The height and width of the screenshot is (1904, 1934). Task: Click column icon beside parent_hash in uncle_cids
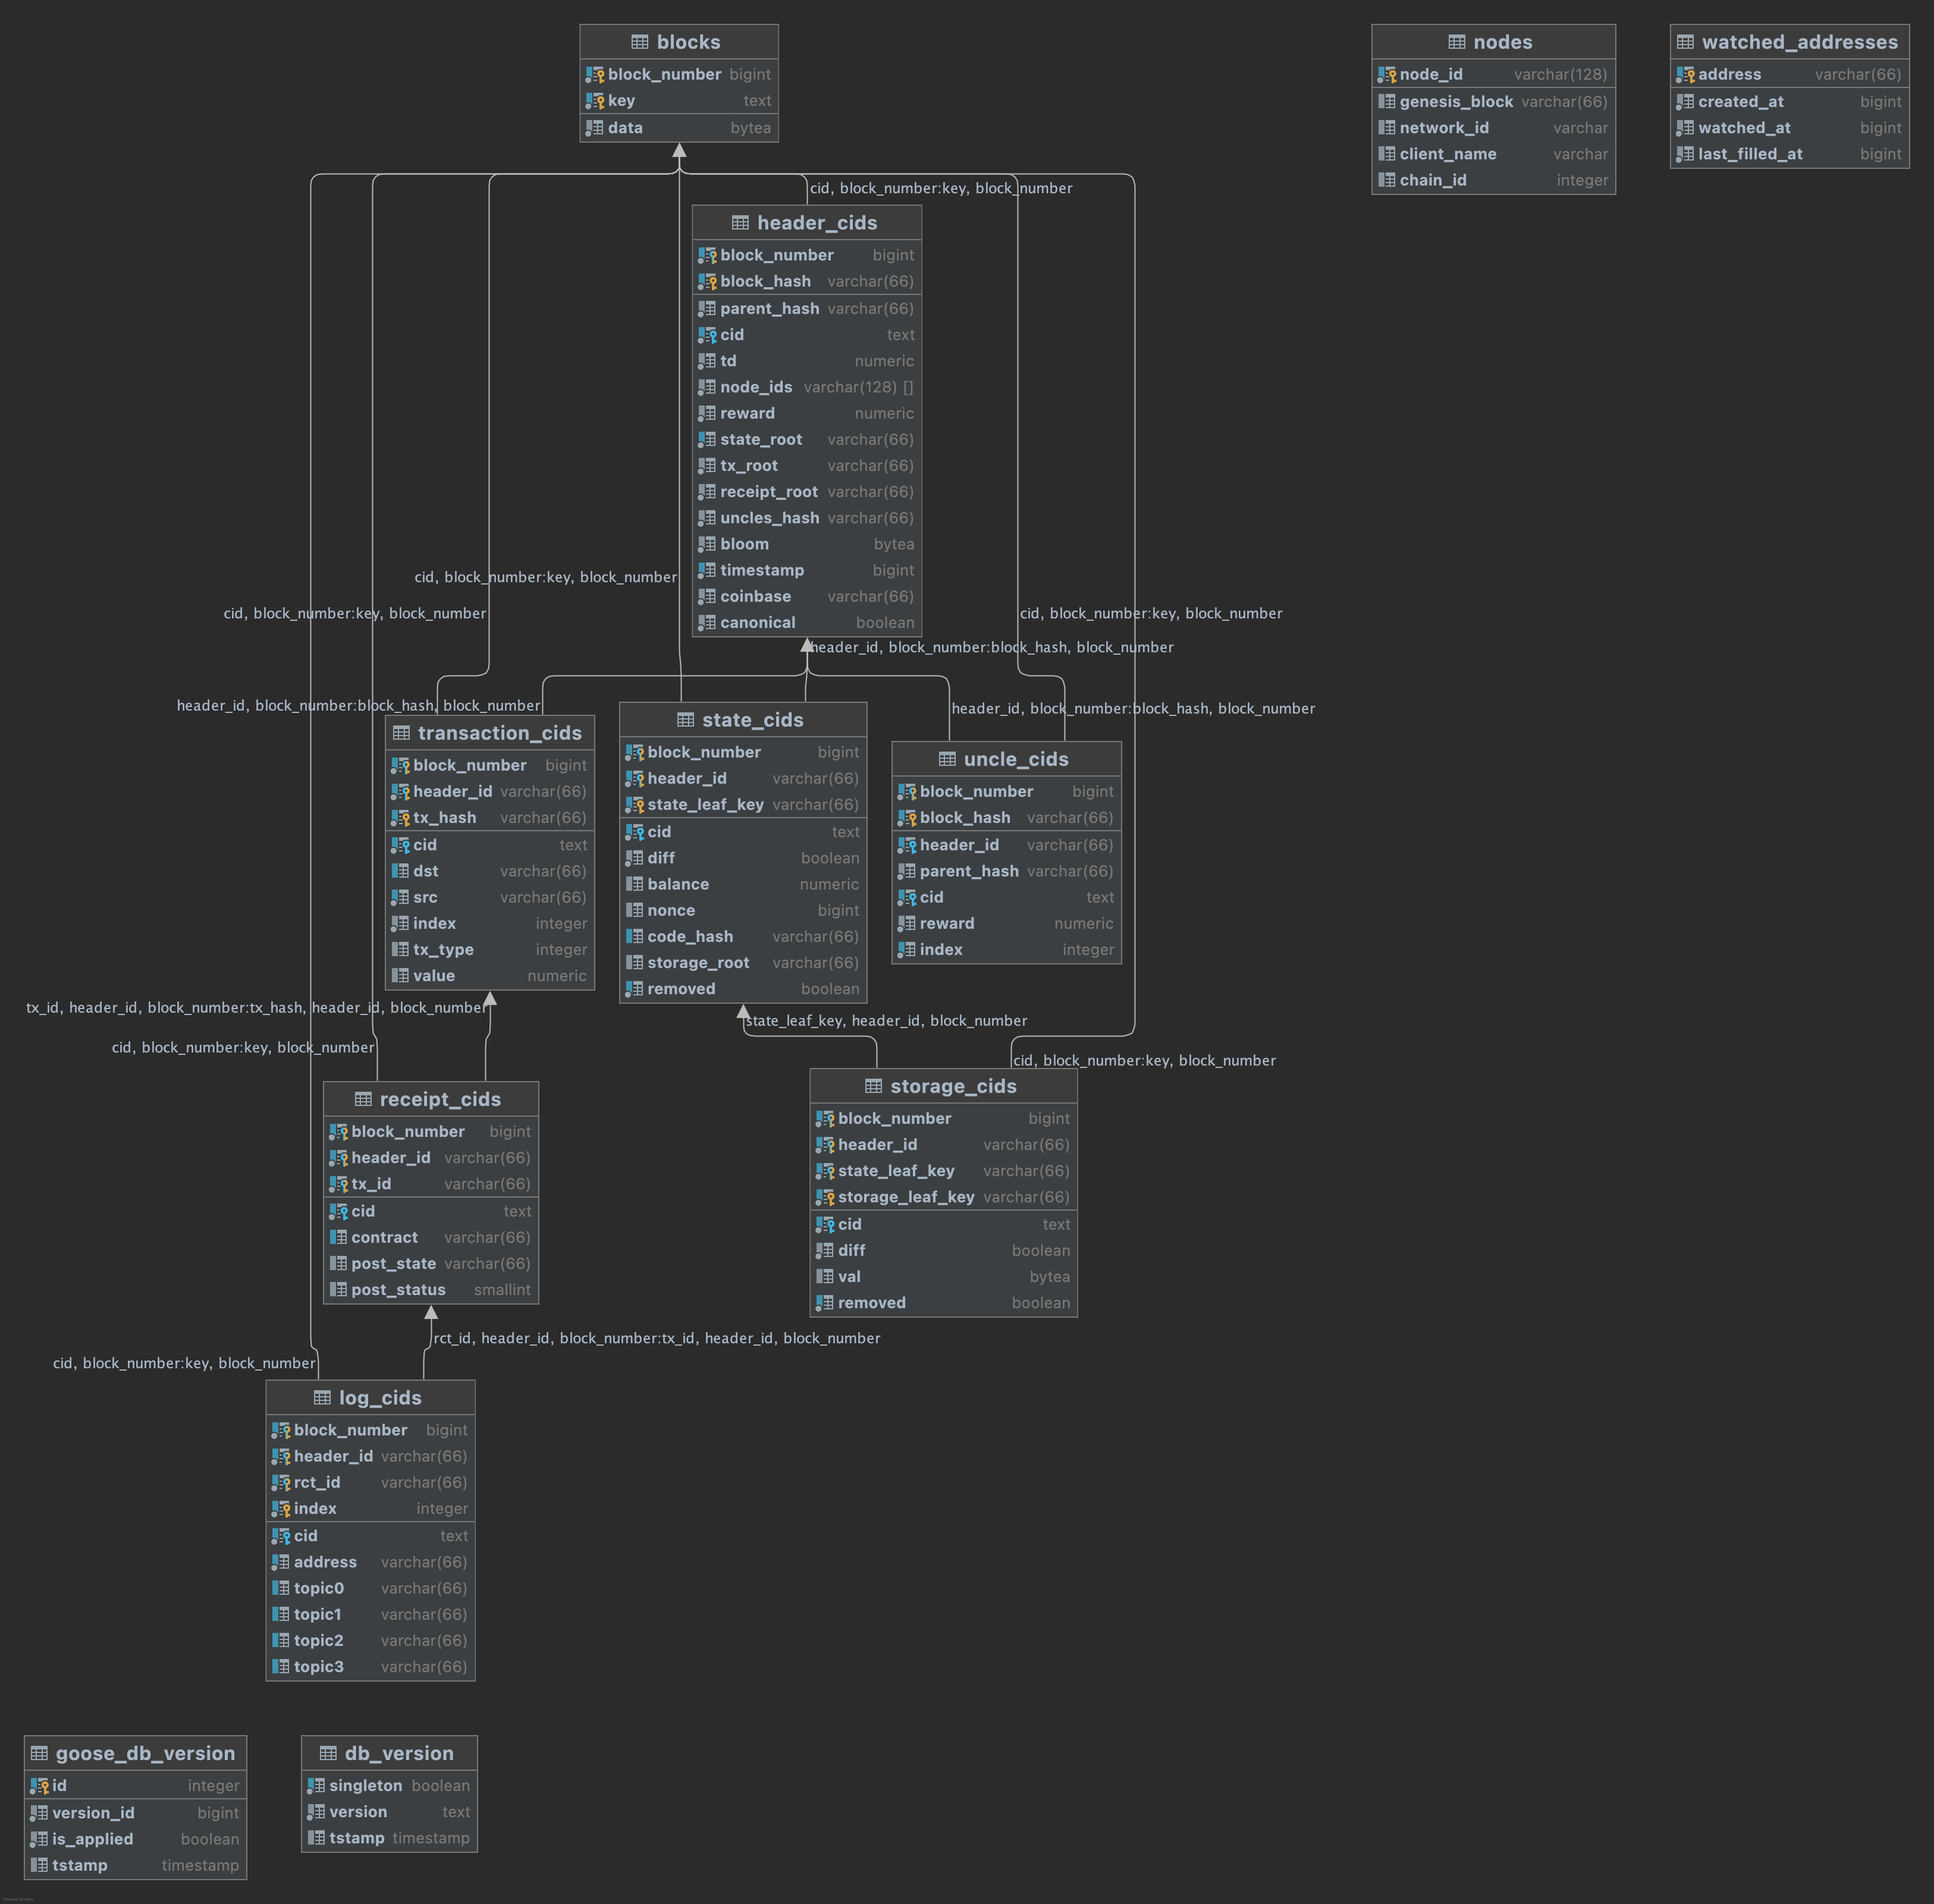[x=907, y=871]
